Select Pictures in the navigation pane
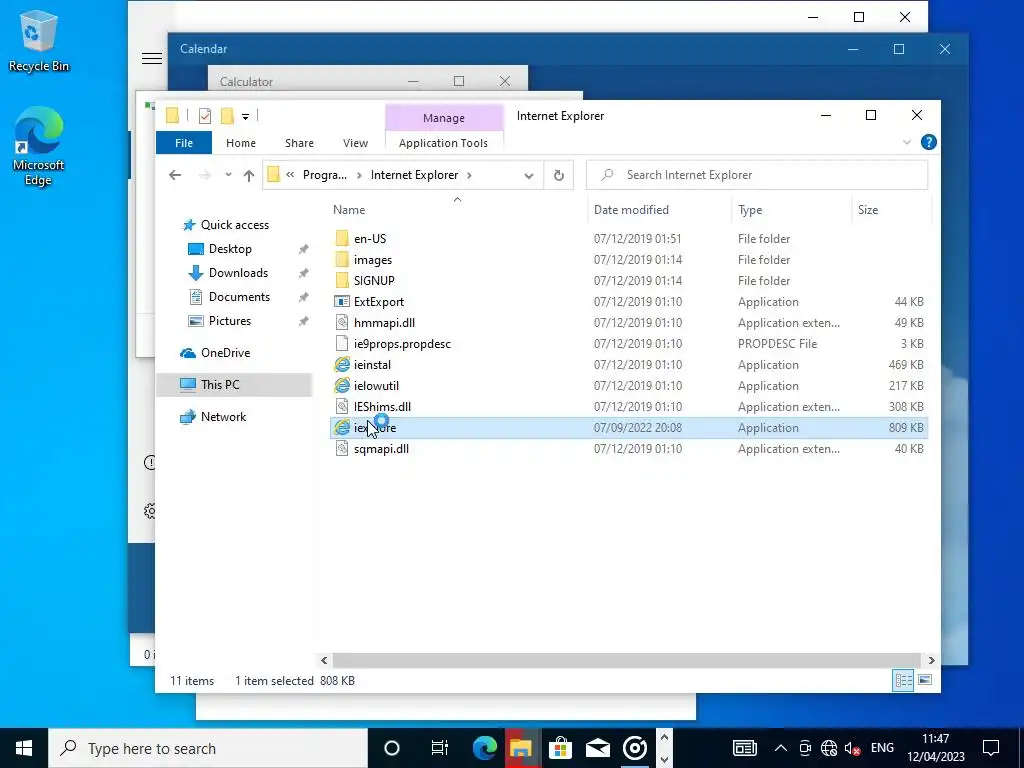This screenshot has width=1024, height=768. [x=229, y=321]
